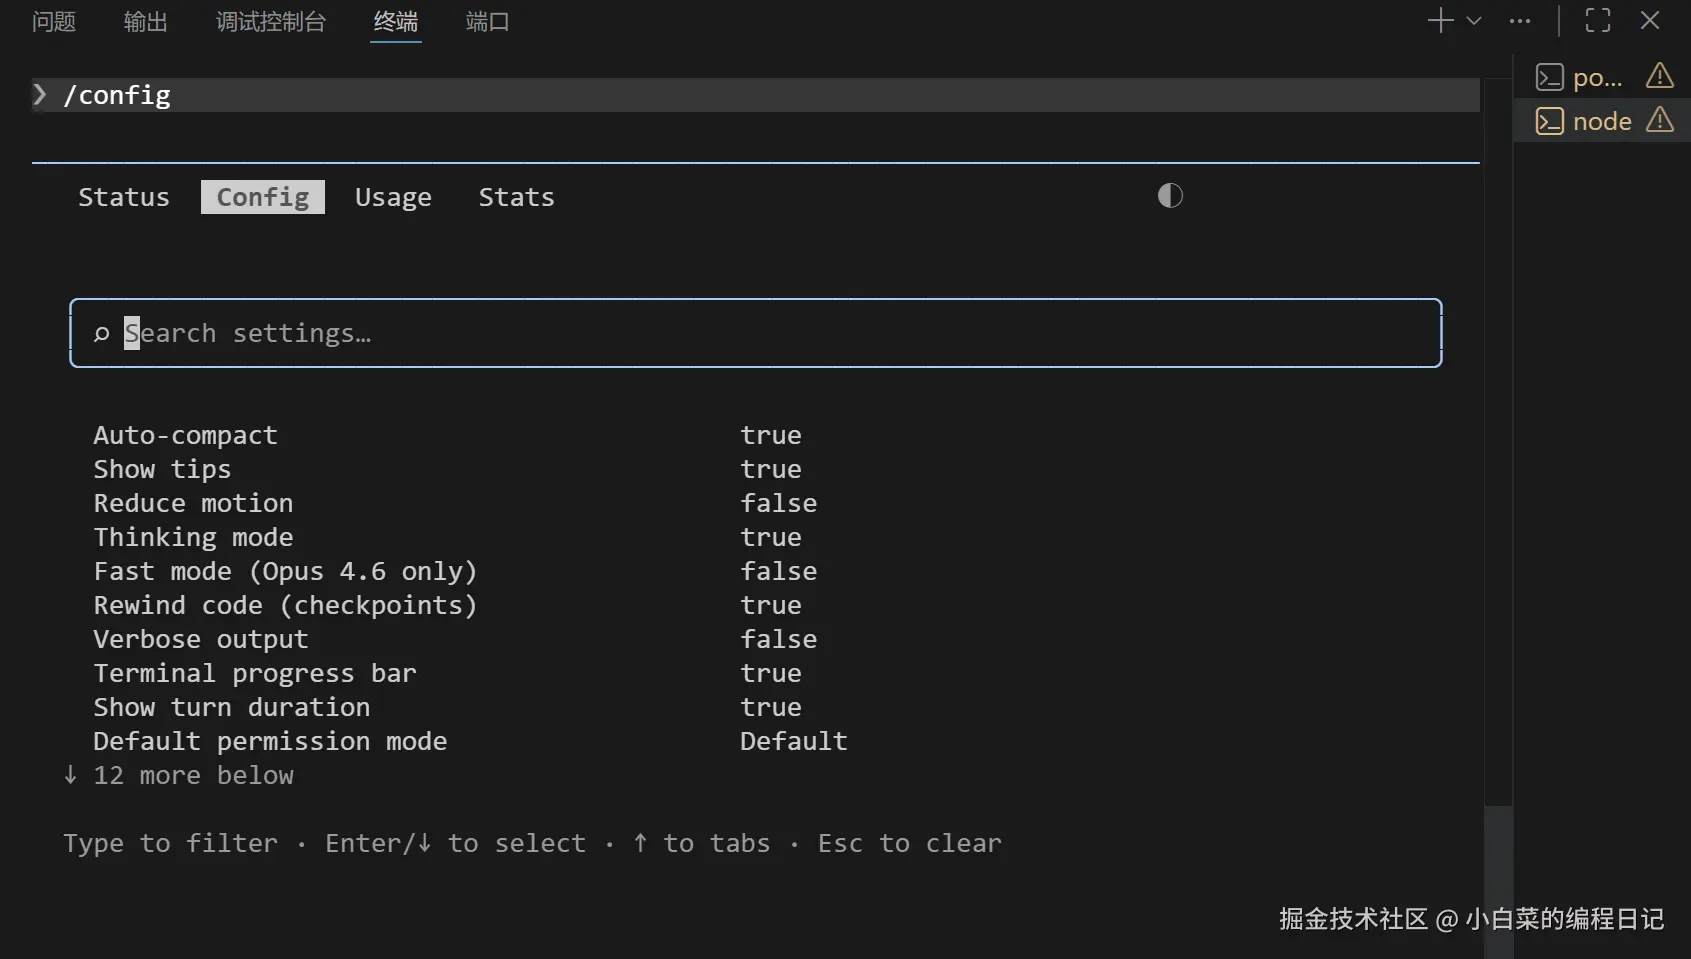Open the 调试控制台 tab
The height and width of the screenshot is (959, 1691).
(271, 22)
